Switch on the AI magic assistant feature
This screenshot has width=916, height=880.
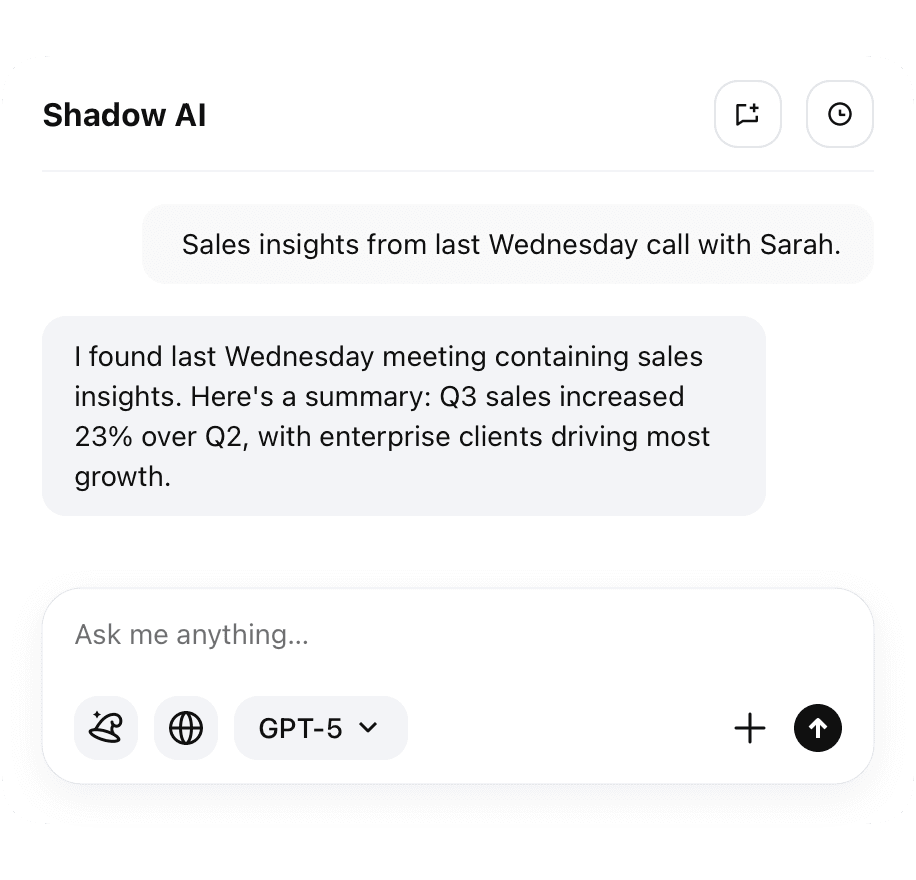[105, 728]
